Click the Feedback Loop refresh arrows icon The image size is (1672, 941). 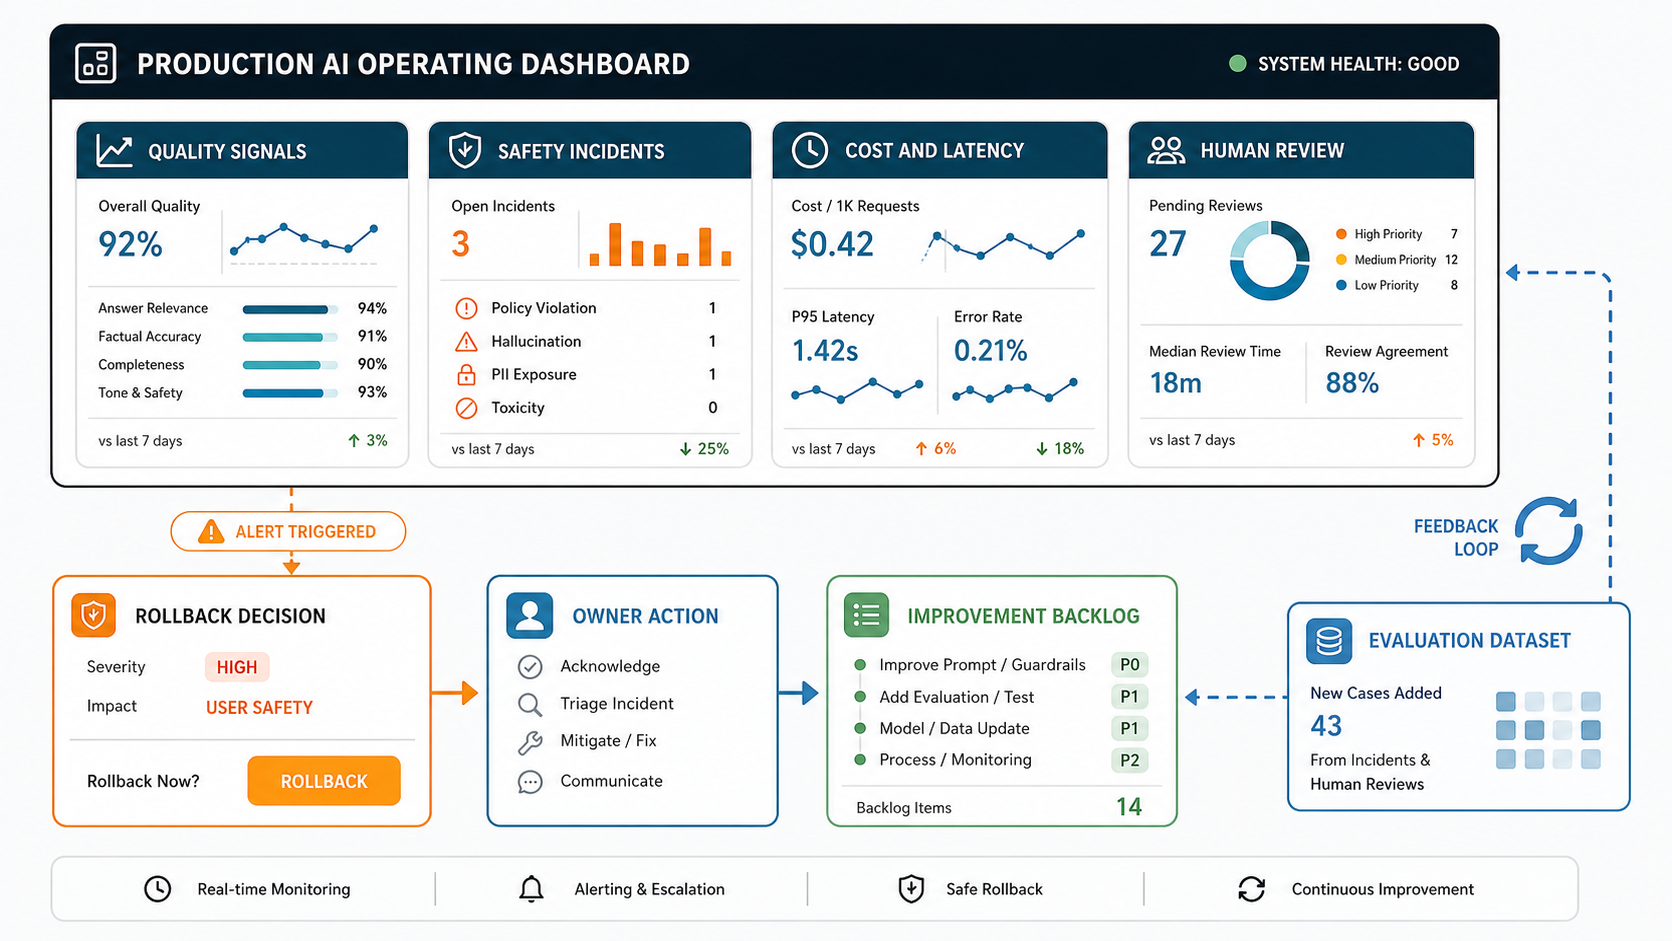[x=1548, y=531]
